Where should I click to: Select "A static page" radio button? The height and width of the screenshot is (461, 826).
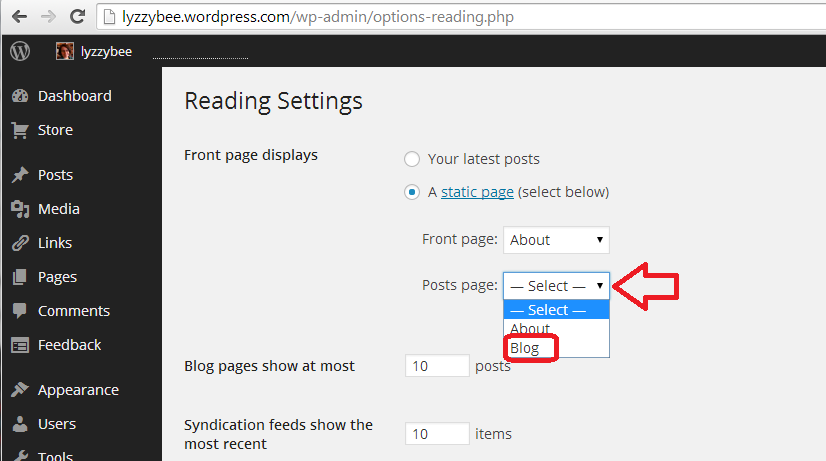point(412,192)
